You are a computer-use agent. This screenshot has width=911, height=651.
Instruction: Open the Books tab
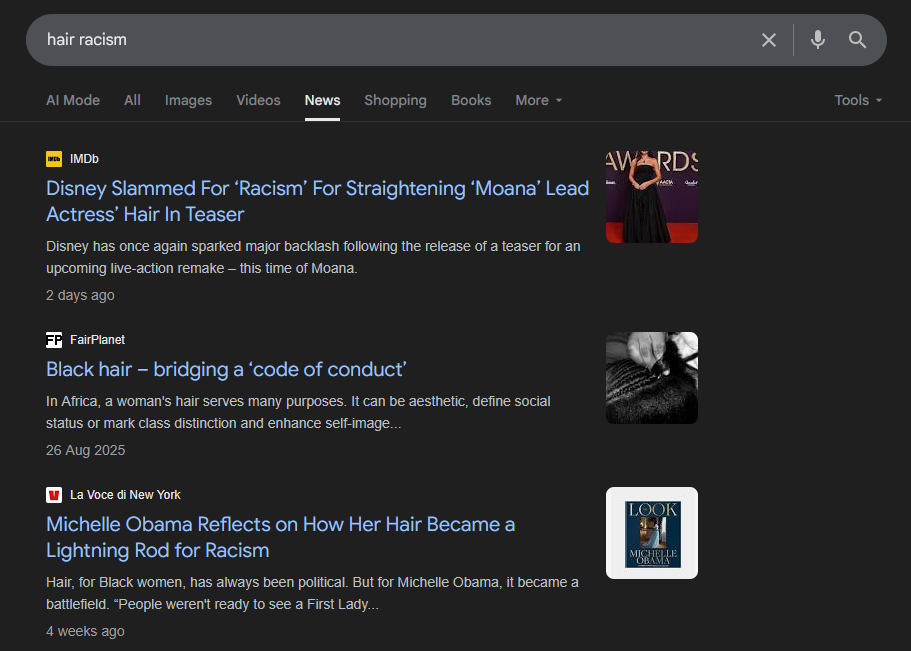click(x=471, y=100)
